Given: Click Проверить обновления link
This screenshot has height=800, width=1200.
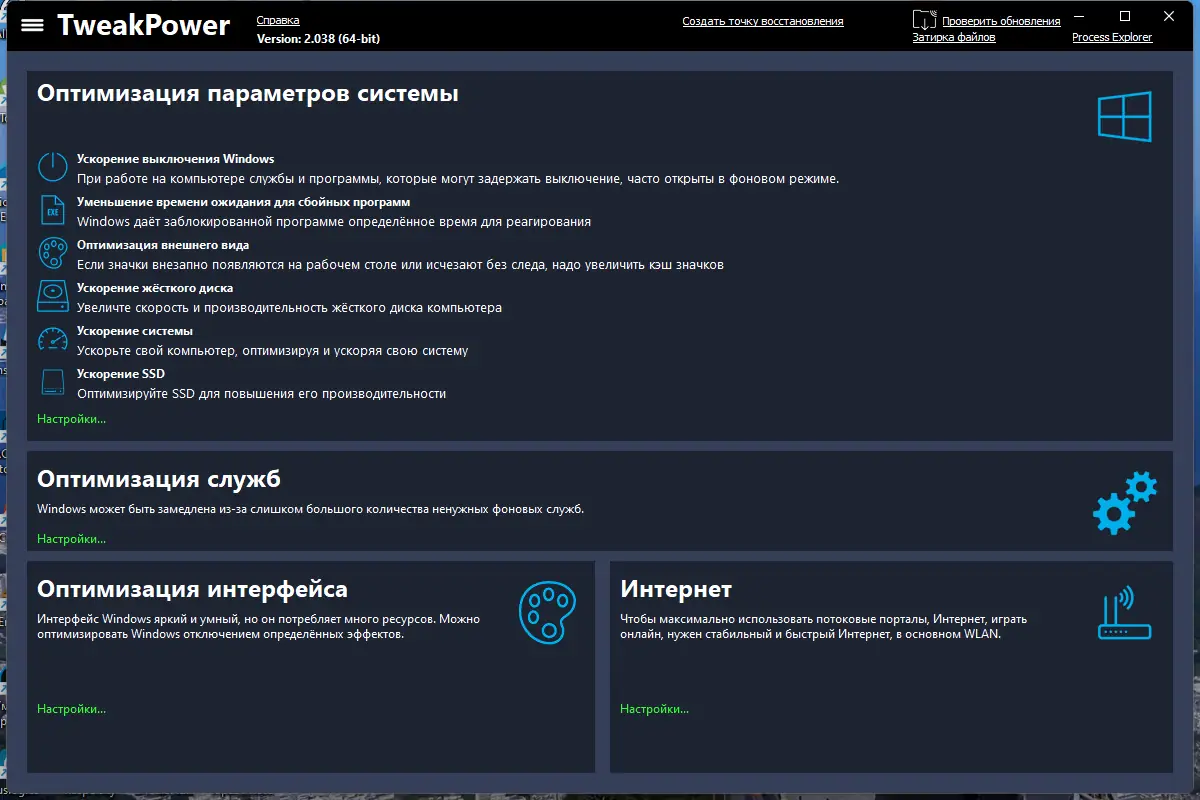Looking at the screenshot, I should click(1001, 21).
